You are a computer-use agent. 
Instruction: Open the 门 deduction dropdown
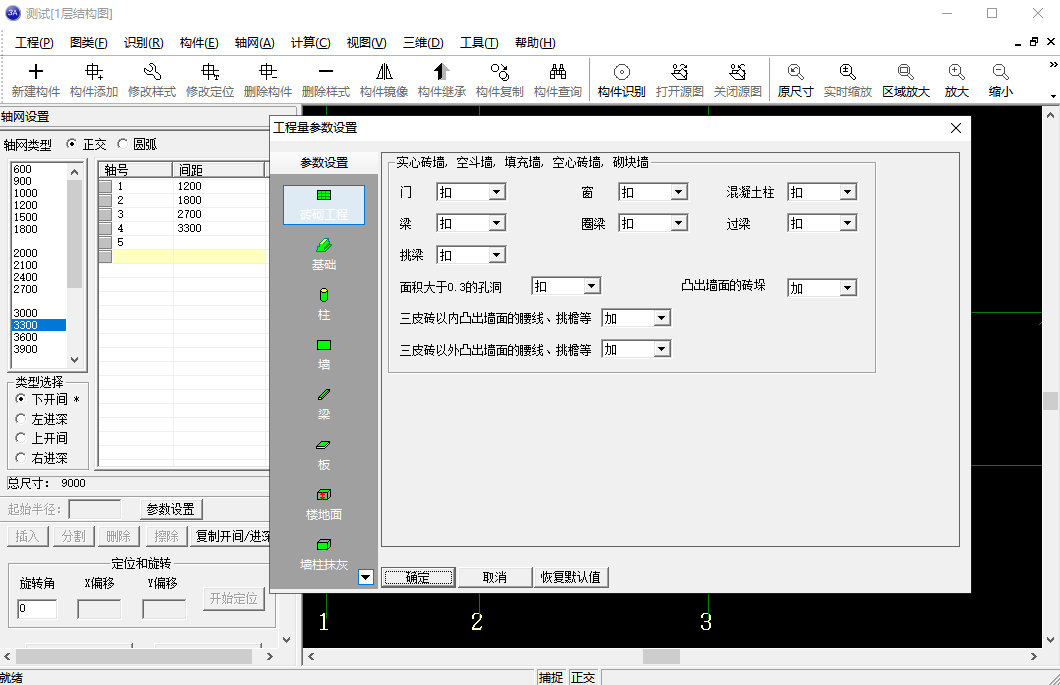(x=496, y=192)
